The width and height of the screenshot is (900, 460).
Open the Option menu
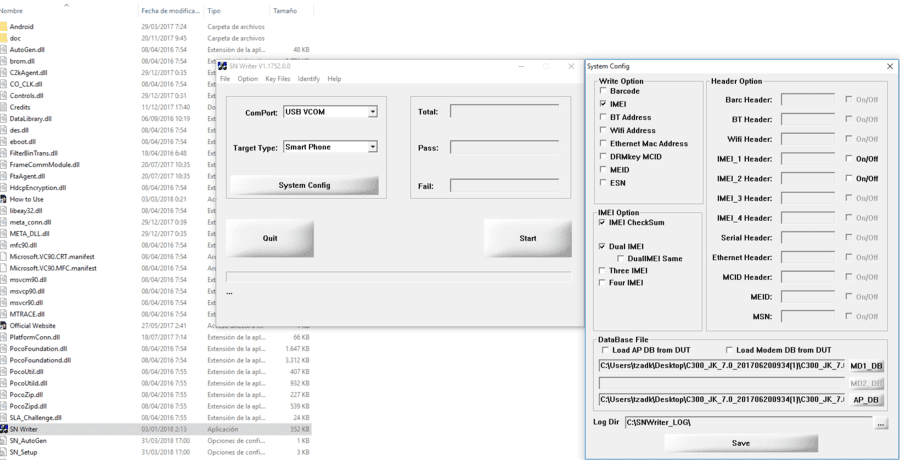pos(248,79)
